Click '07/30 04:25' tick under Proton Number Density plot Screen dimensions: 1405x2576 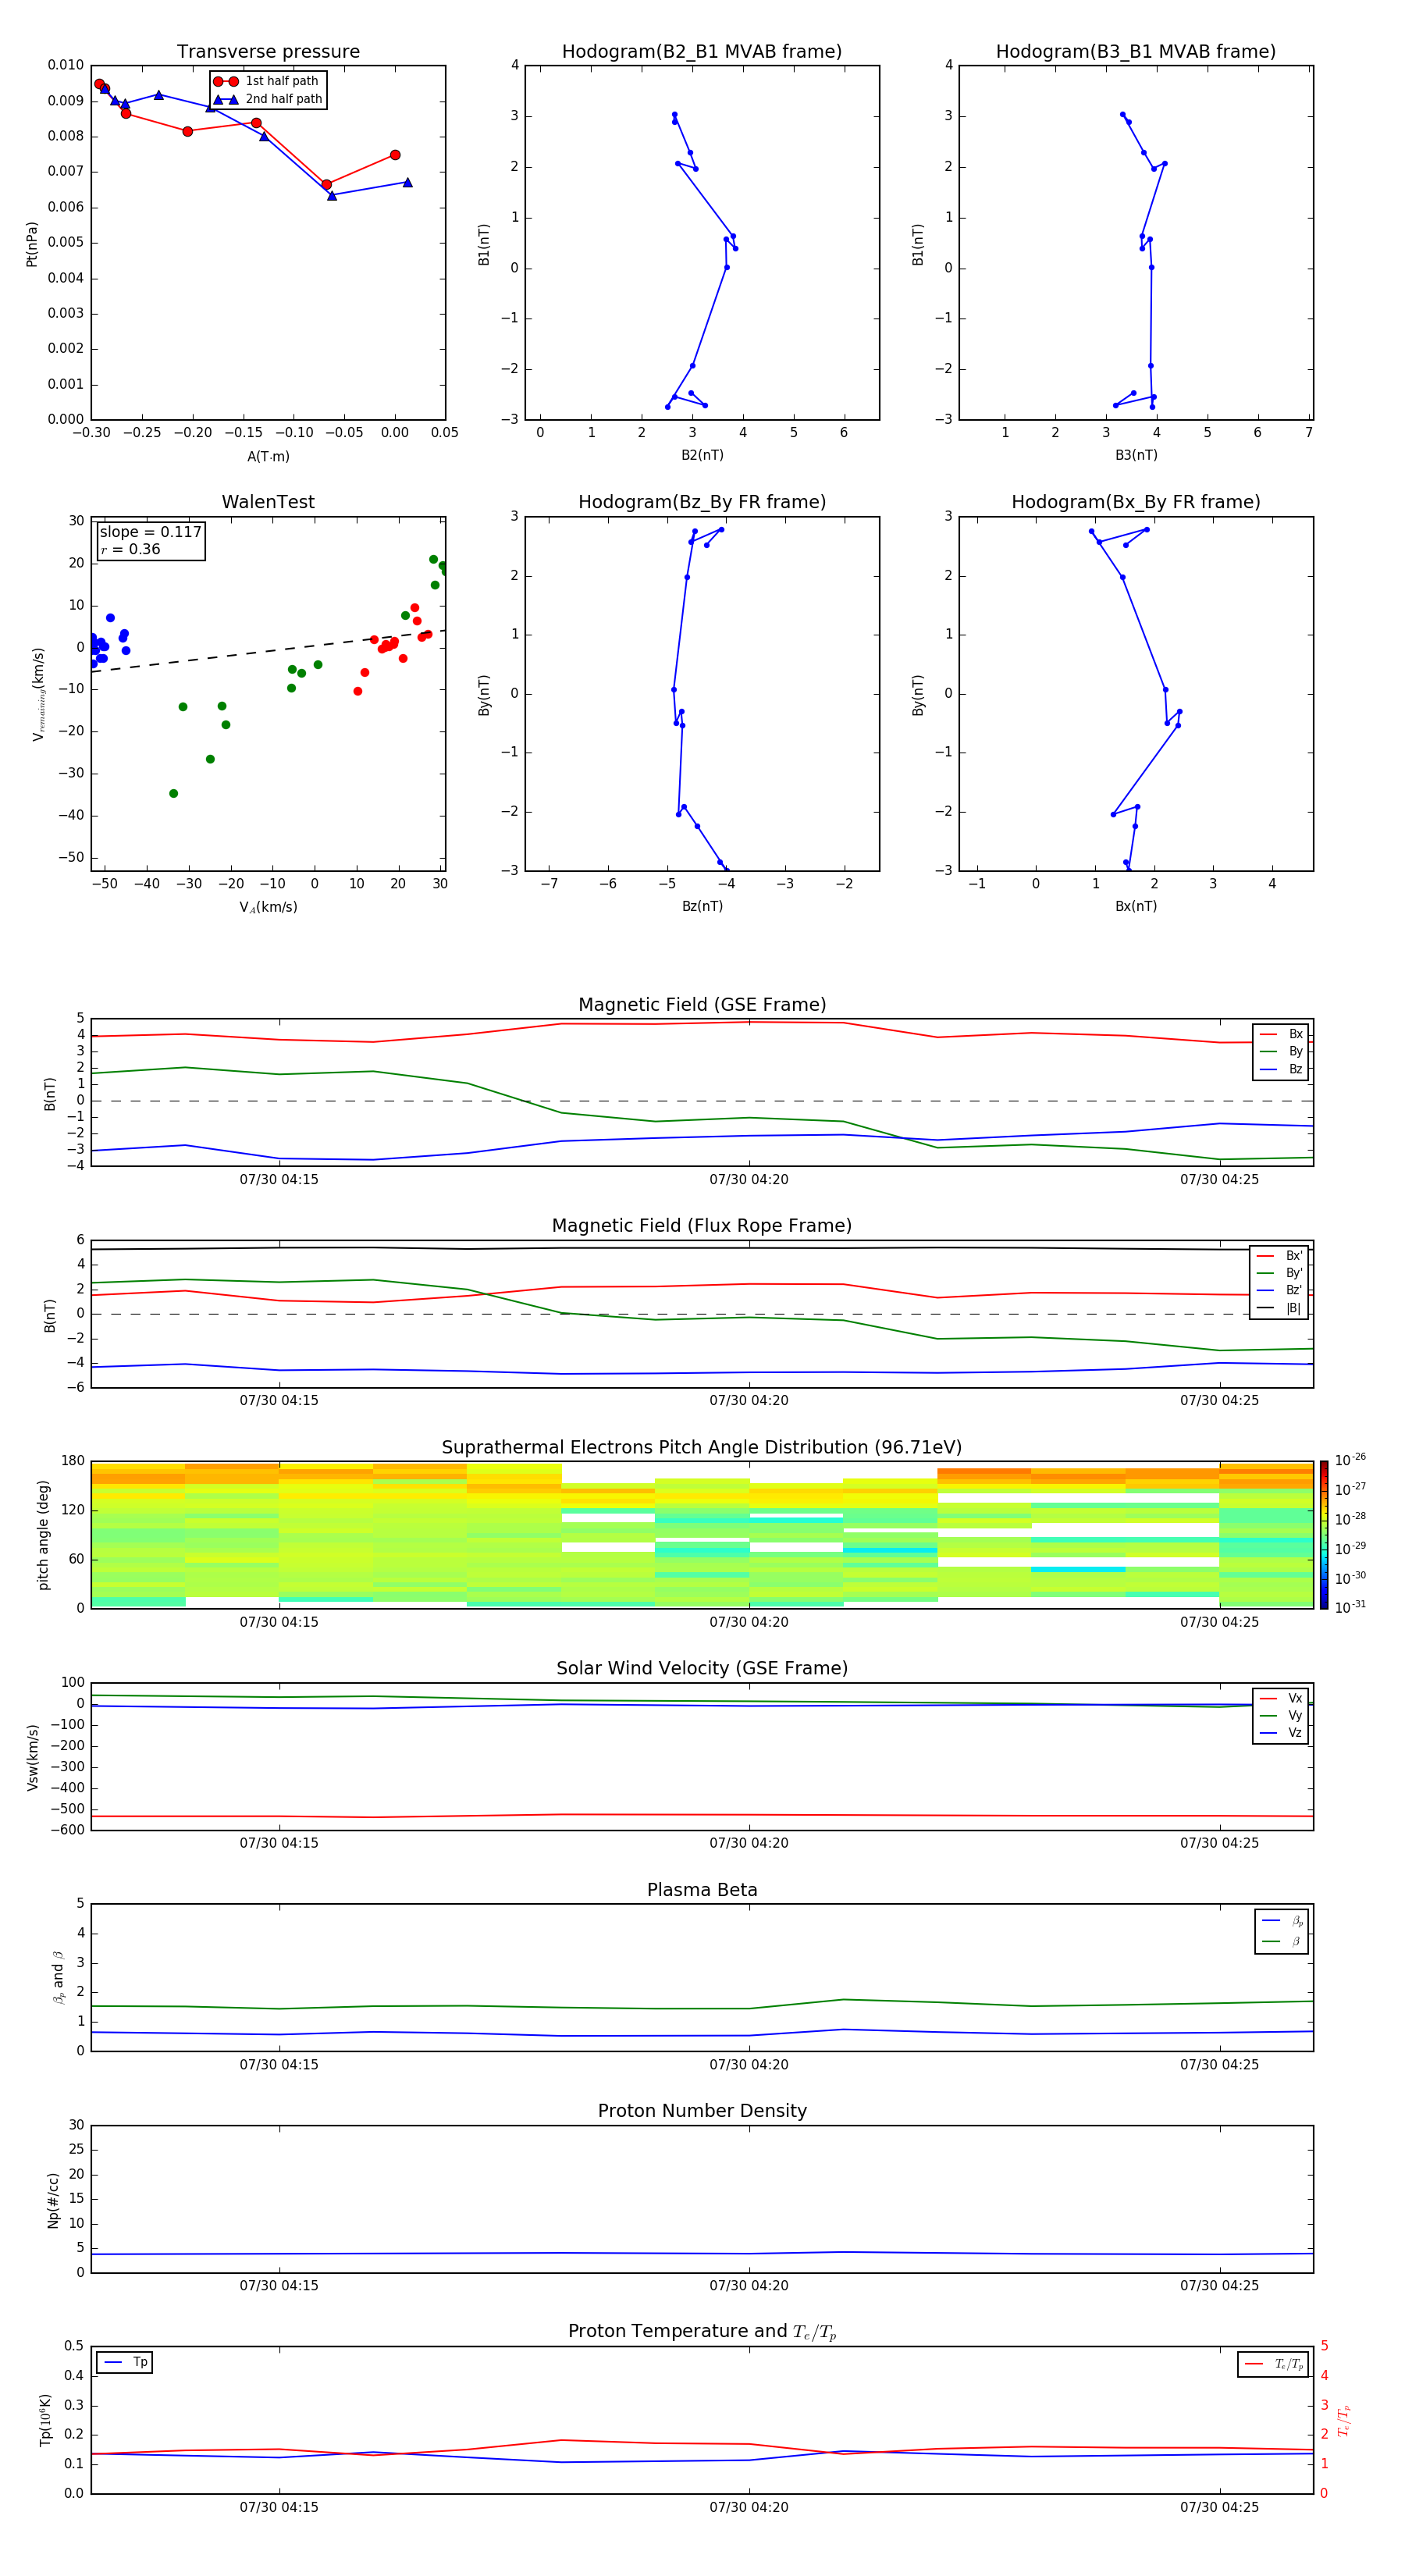[1219, 2286]
